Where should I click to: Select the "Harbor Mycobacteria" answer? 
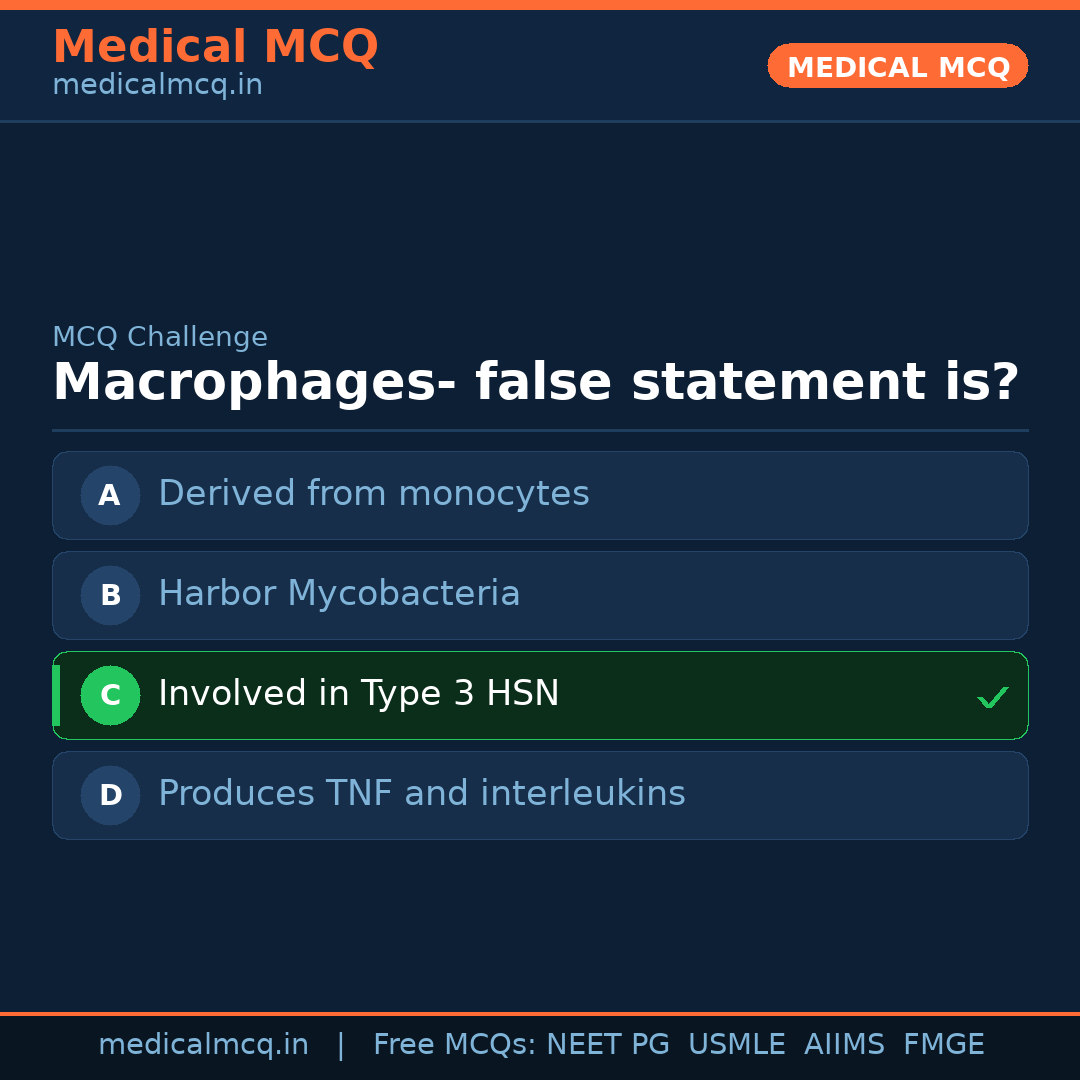pos(339,594)
